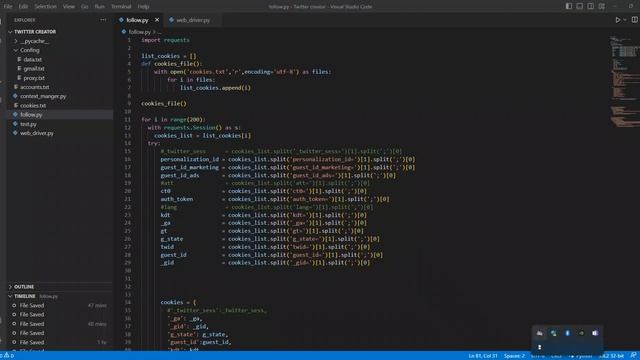Open the customize layout icon
The image size is (640, 360).
602,6
